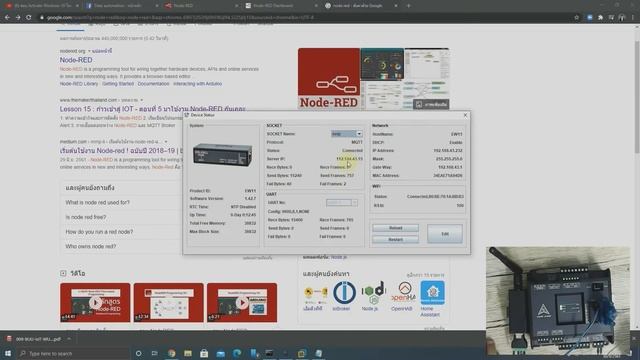Go back with browser back arrow
This screenshot has height=360, width=640.
coord(7,18)
